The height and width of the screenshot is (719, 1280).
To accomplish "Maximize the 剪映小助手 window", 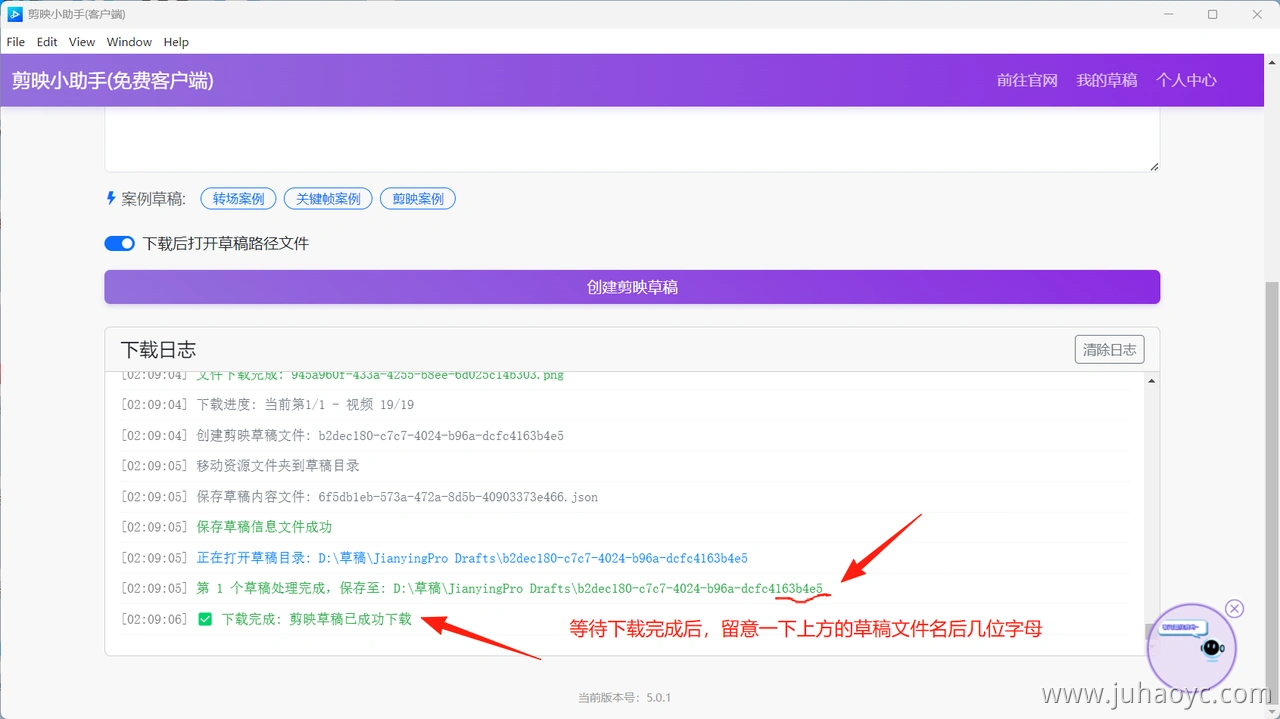I will pos(1213,14).
